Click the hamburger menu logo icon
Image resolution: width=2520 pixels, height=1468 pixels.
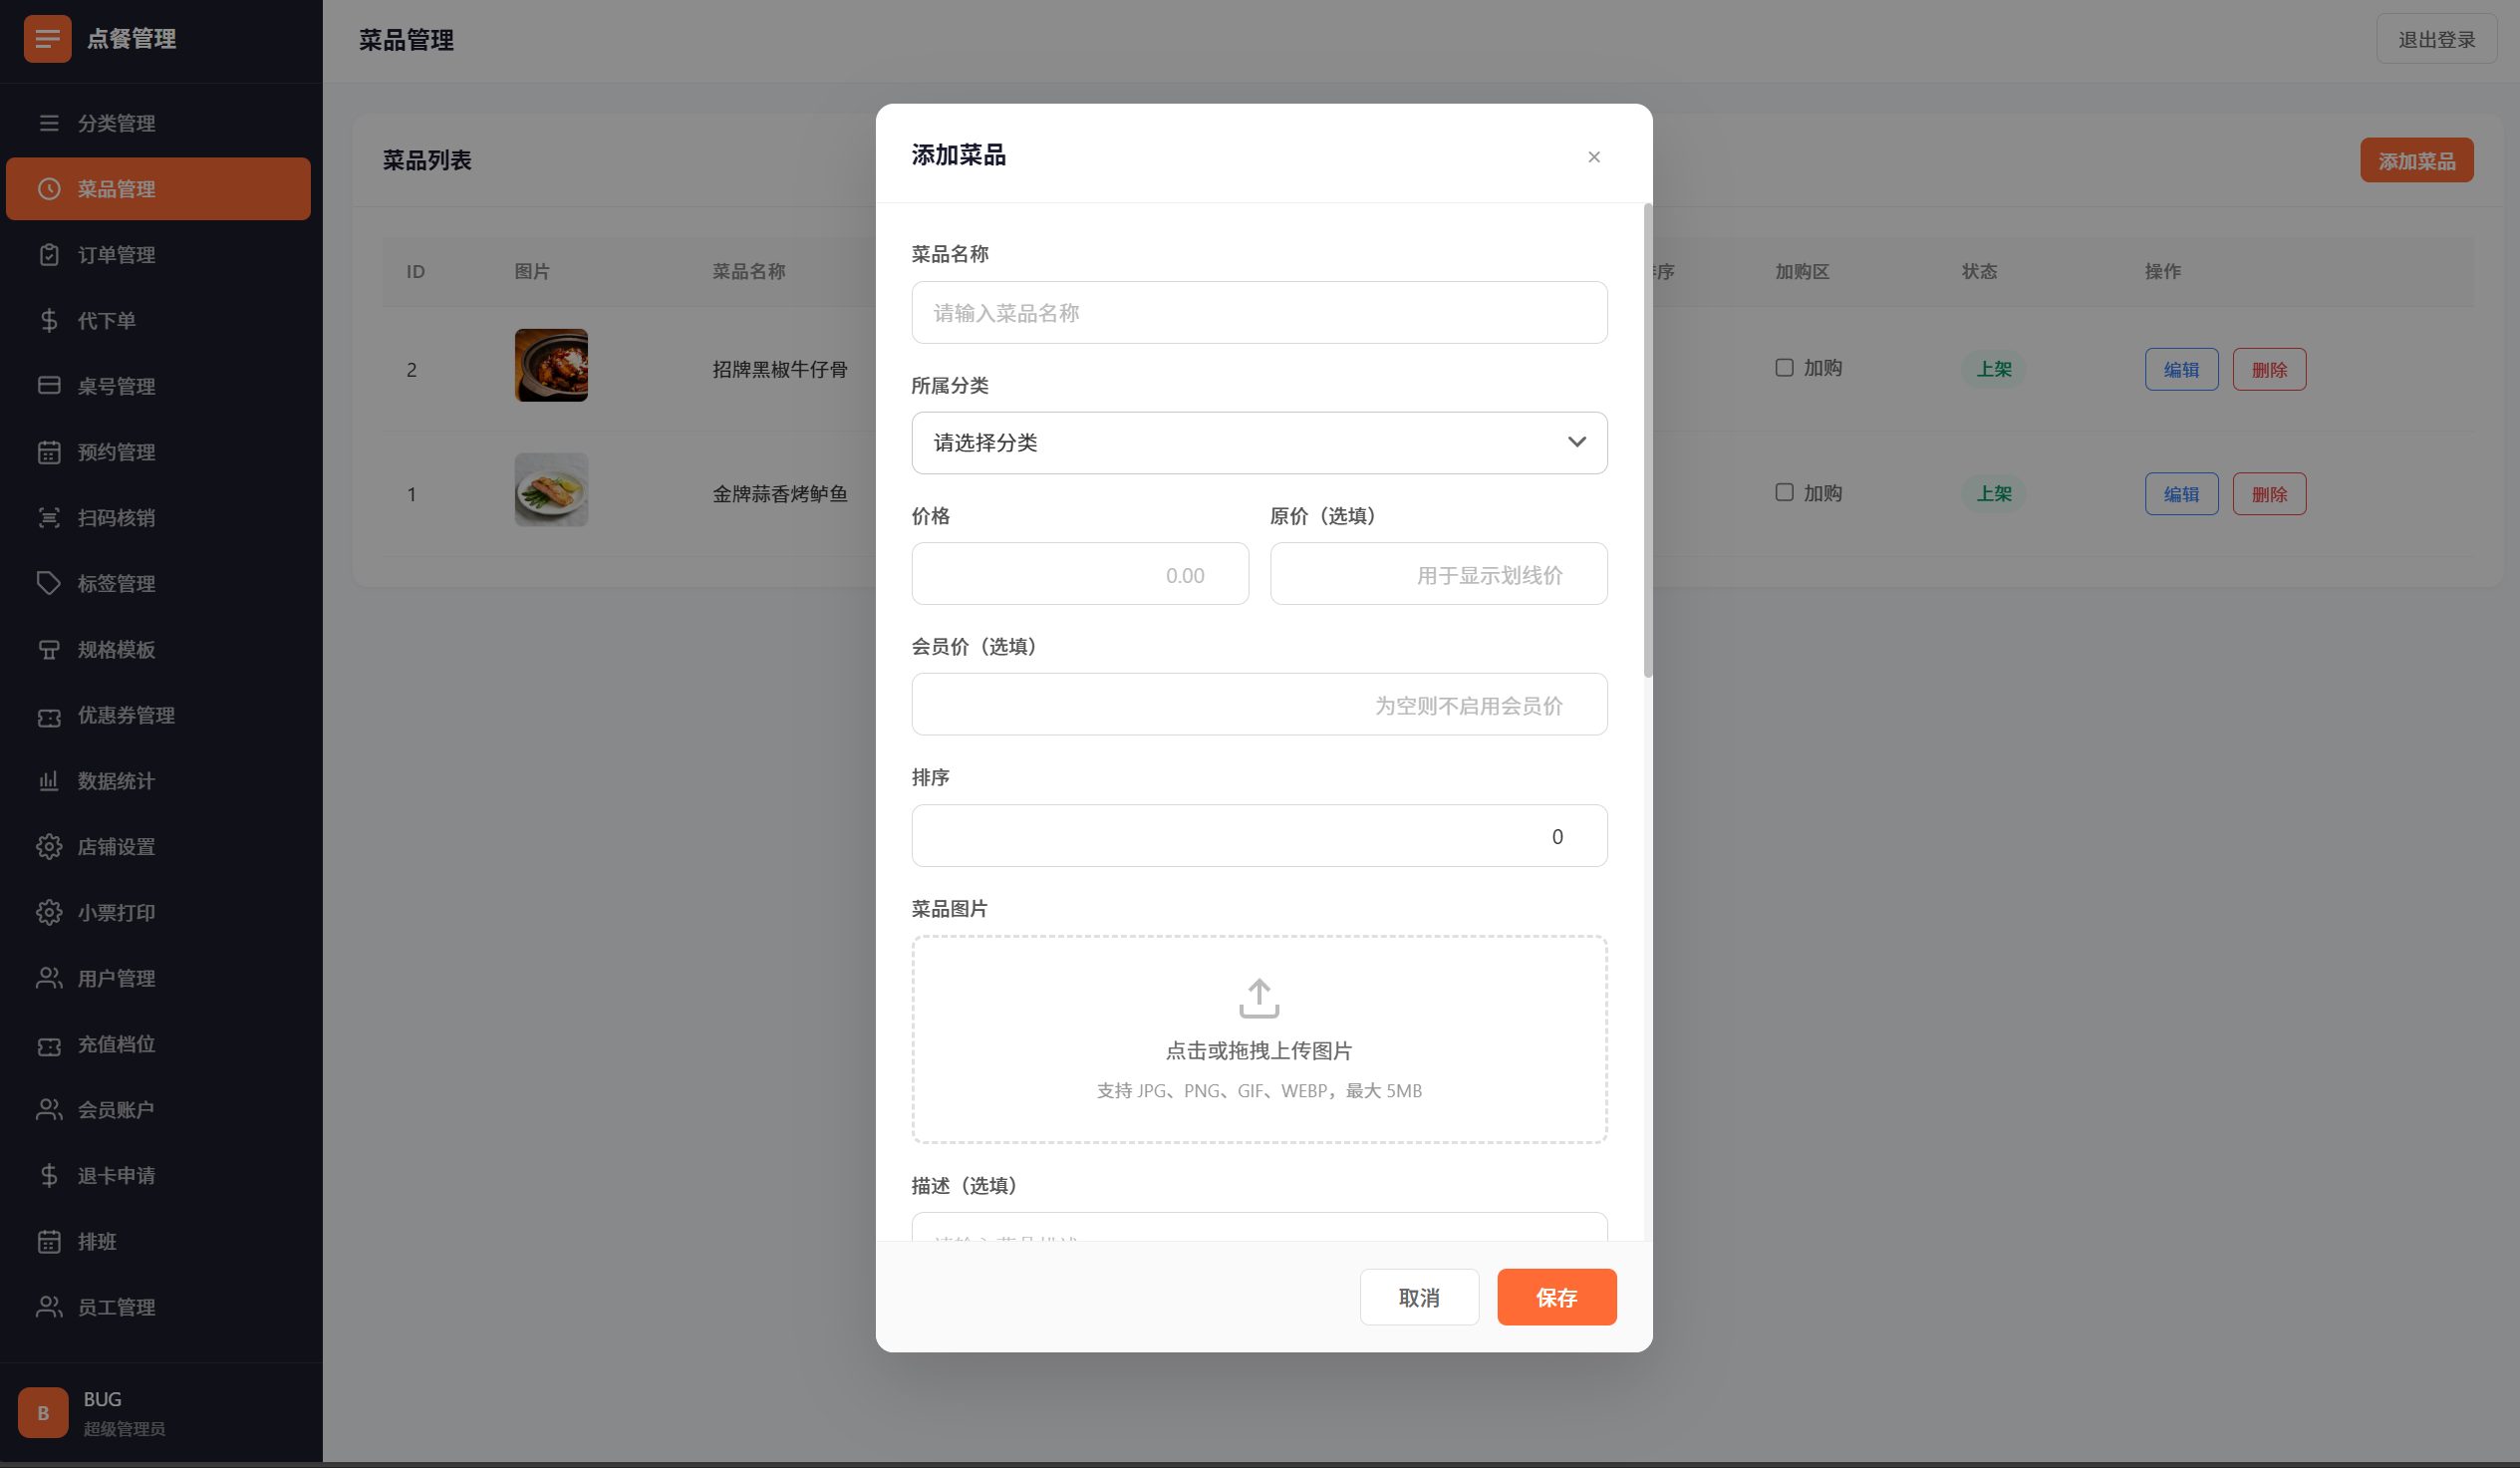tap(47, 39)
